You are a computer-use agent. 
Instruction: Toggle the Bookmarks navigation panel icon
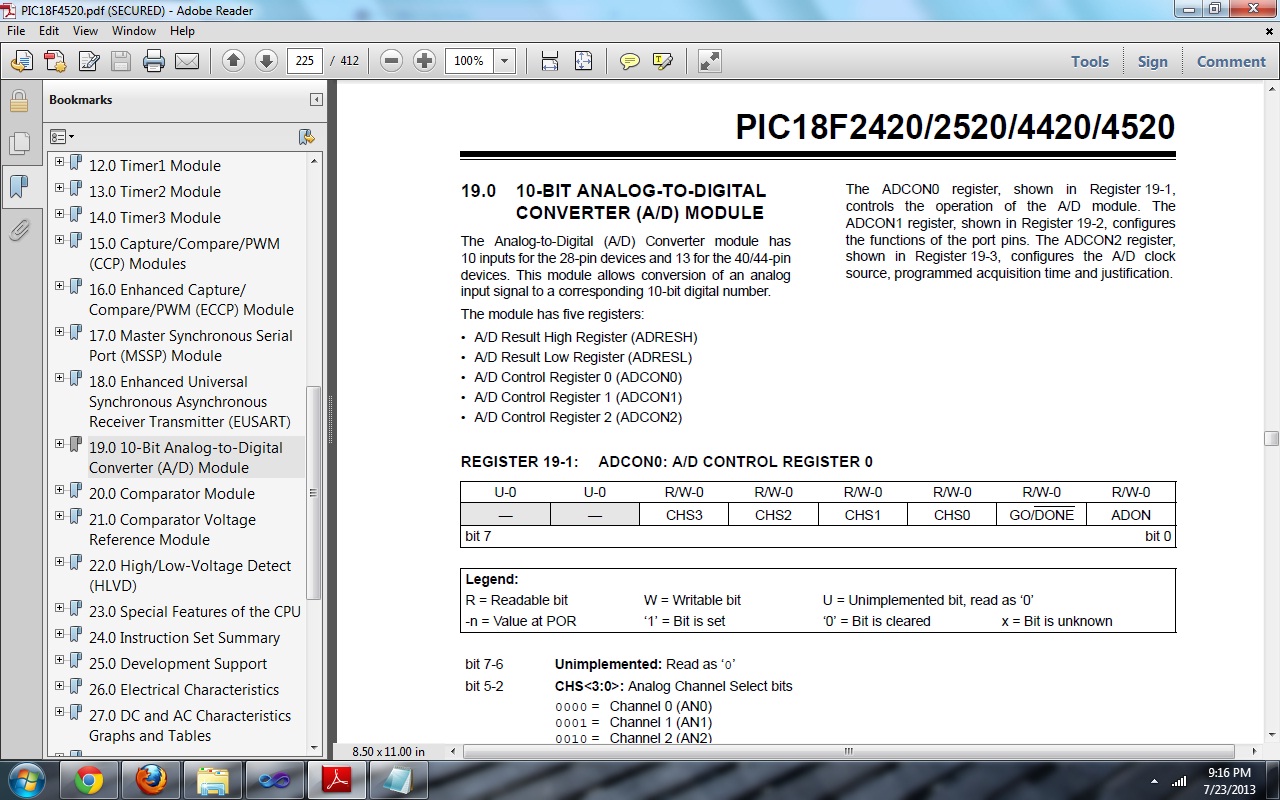click(18, 187)
